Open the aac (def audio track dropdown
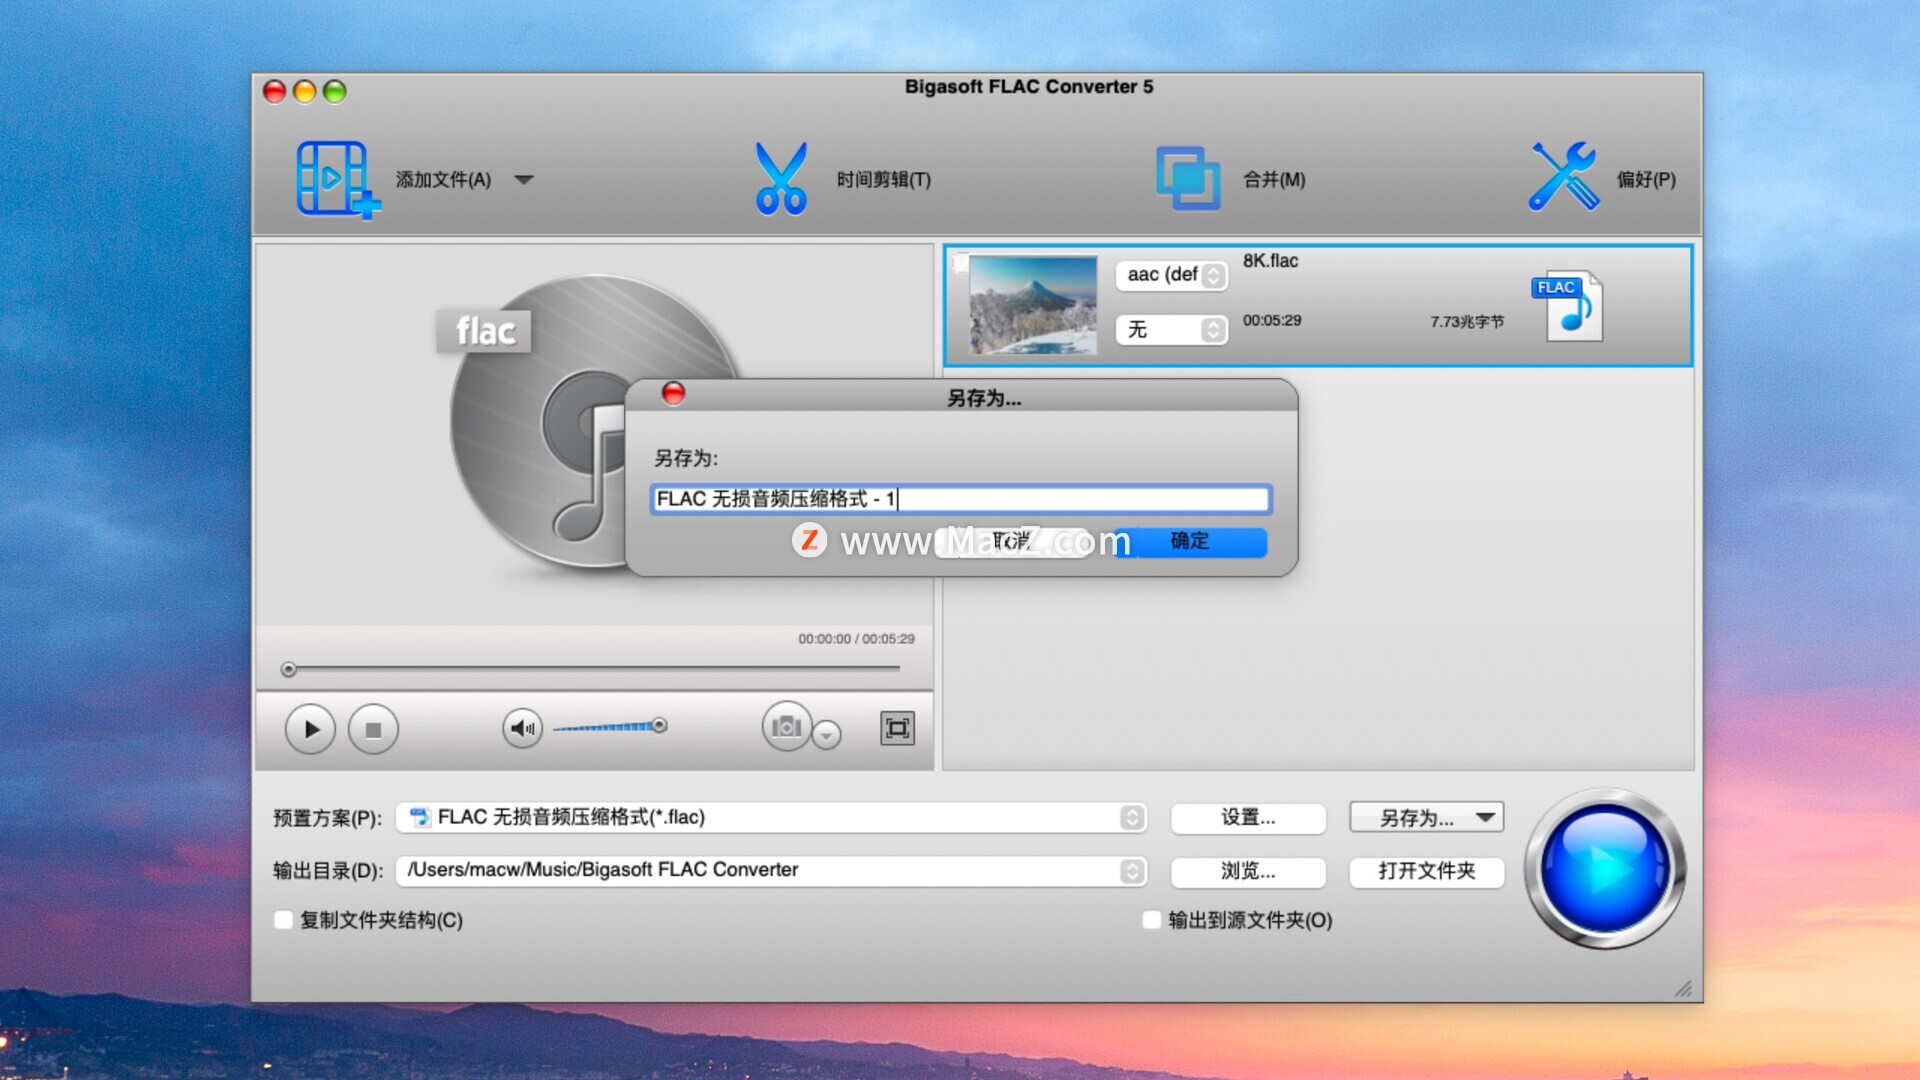 (1171, 275)
